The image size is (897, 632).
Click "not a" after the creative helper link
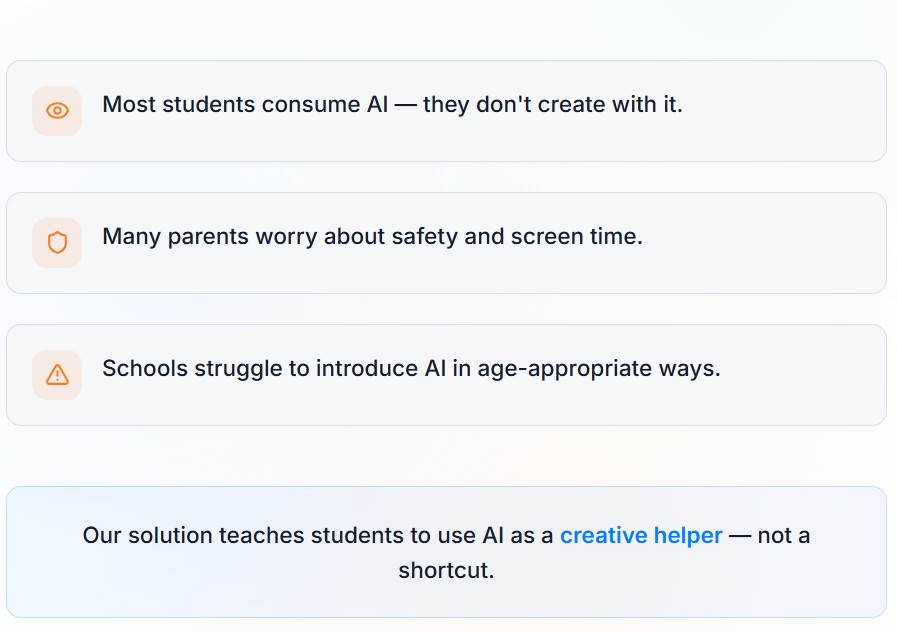tap(784, 536)
